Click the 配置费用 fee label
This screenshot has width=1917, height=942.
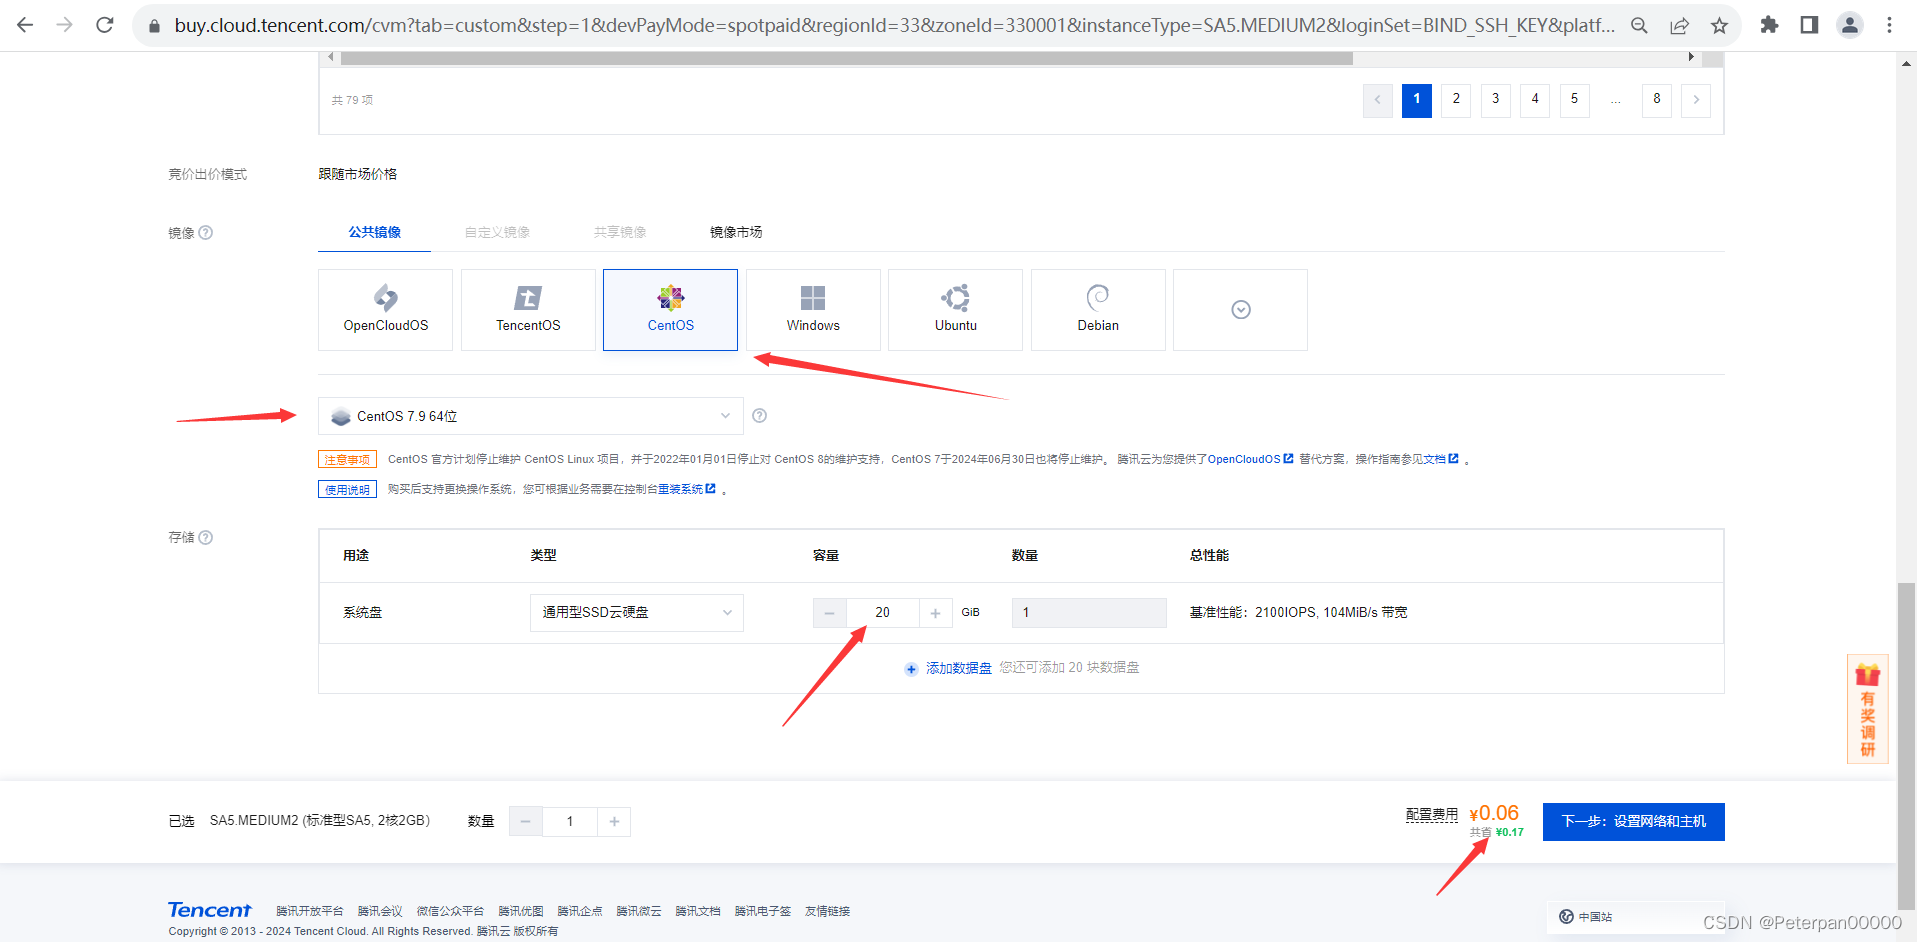point(1432,815)
